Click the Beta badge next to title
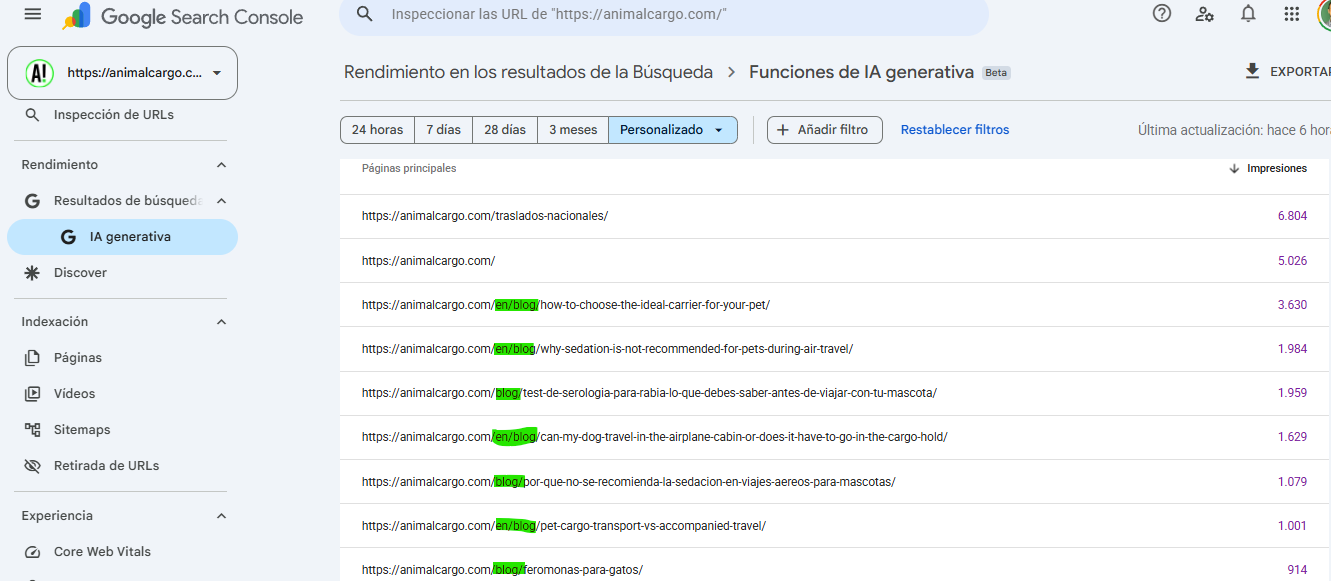The image size is (1331, 581). [996, 73]
